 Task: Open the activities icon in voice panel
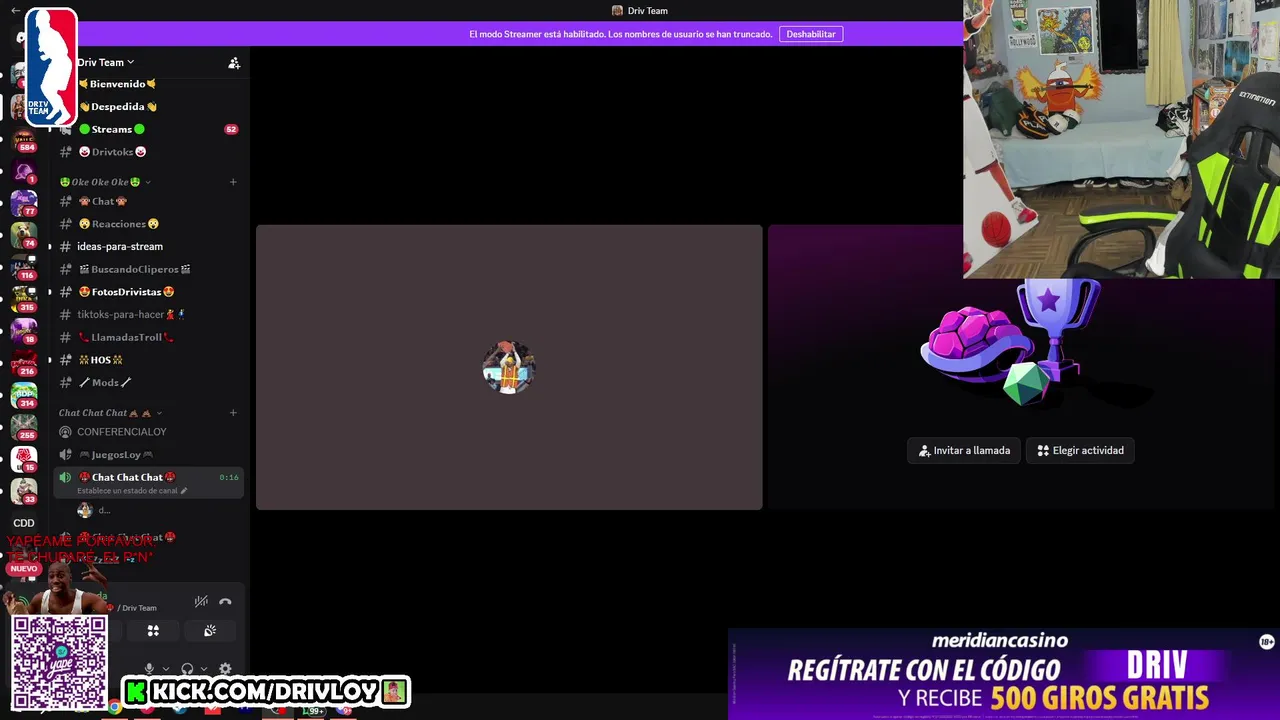coord(153,631)
